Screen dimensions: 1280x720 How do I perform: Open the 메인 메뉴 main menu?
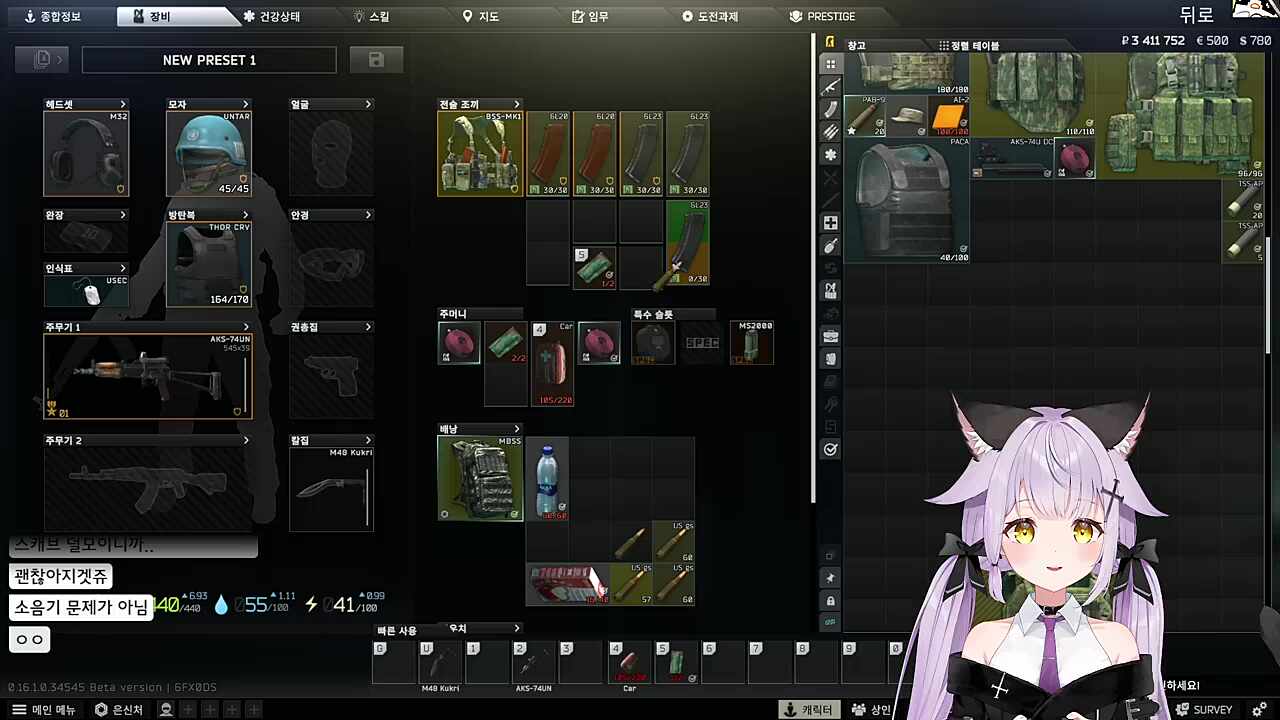43,709
